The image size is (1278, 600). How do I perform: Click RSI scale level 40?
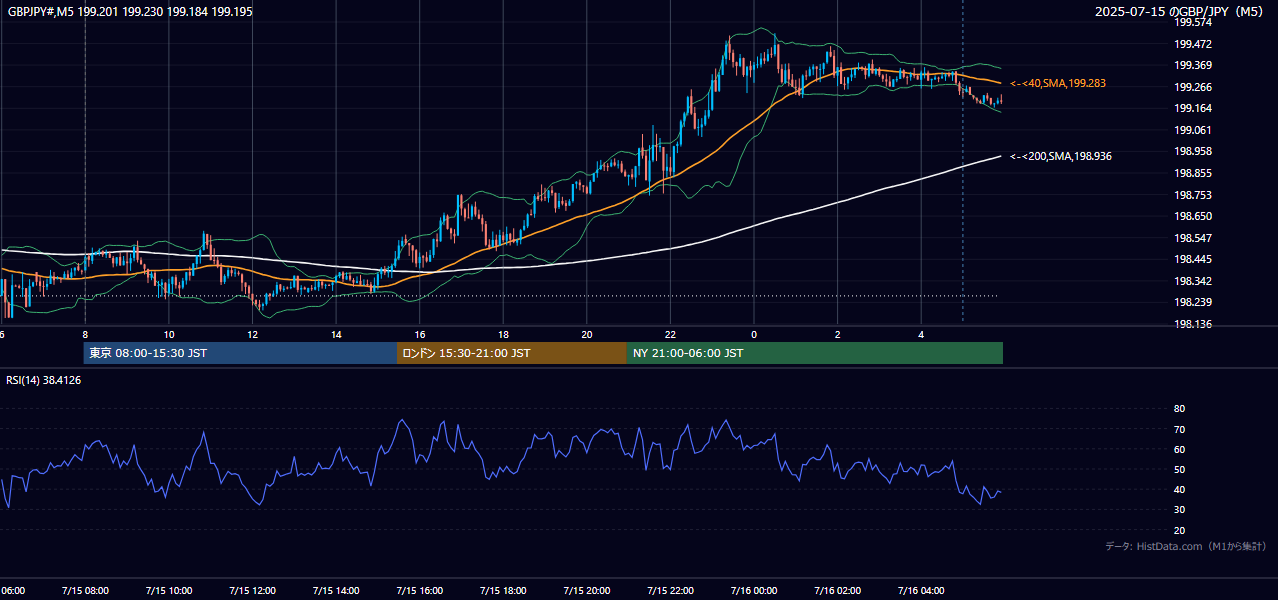(1179, 489)
